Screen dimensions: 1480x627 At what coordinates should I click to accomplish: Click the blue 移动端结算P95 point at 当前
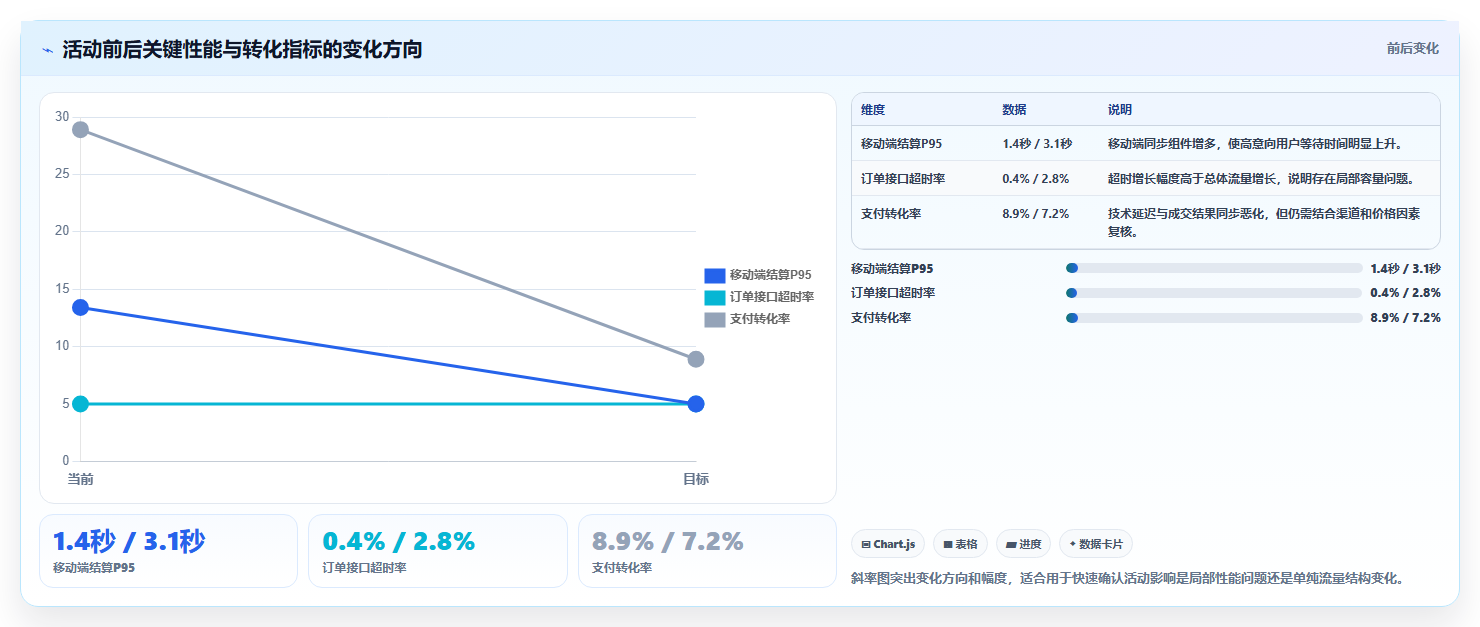click(80, 307)
